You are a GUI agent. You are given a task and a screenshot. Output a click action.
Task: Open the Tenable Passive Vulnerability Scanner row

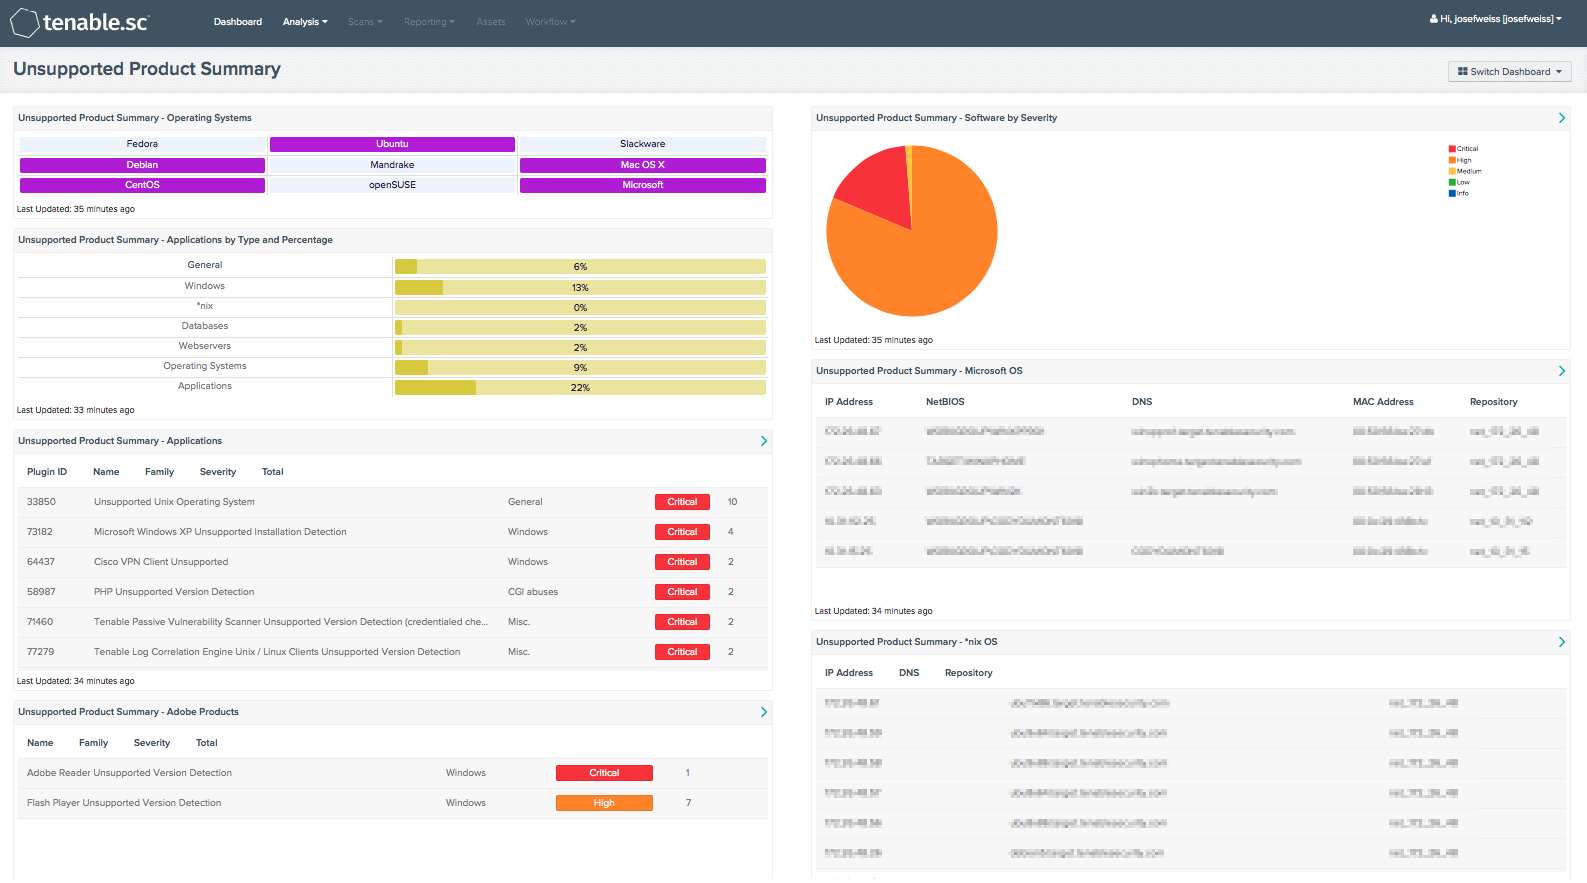(392, 622)
